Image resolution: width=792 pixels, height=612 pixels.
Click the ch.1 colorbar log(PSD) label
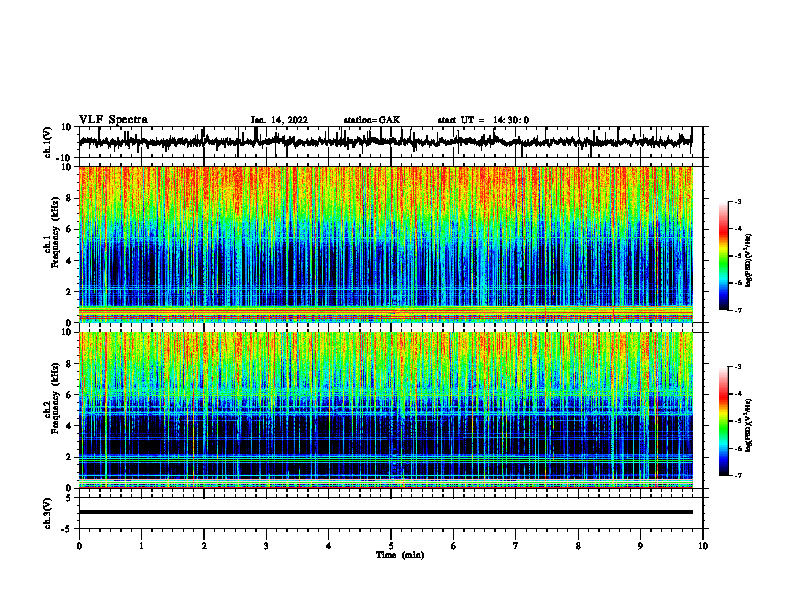(748, 261)
